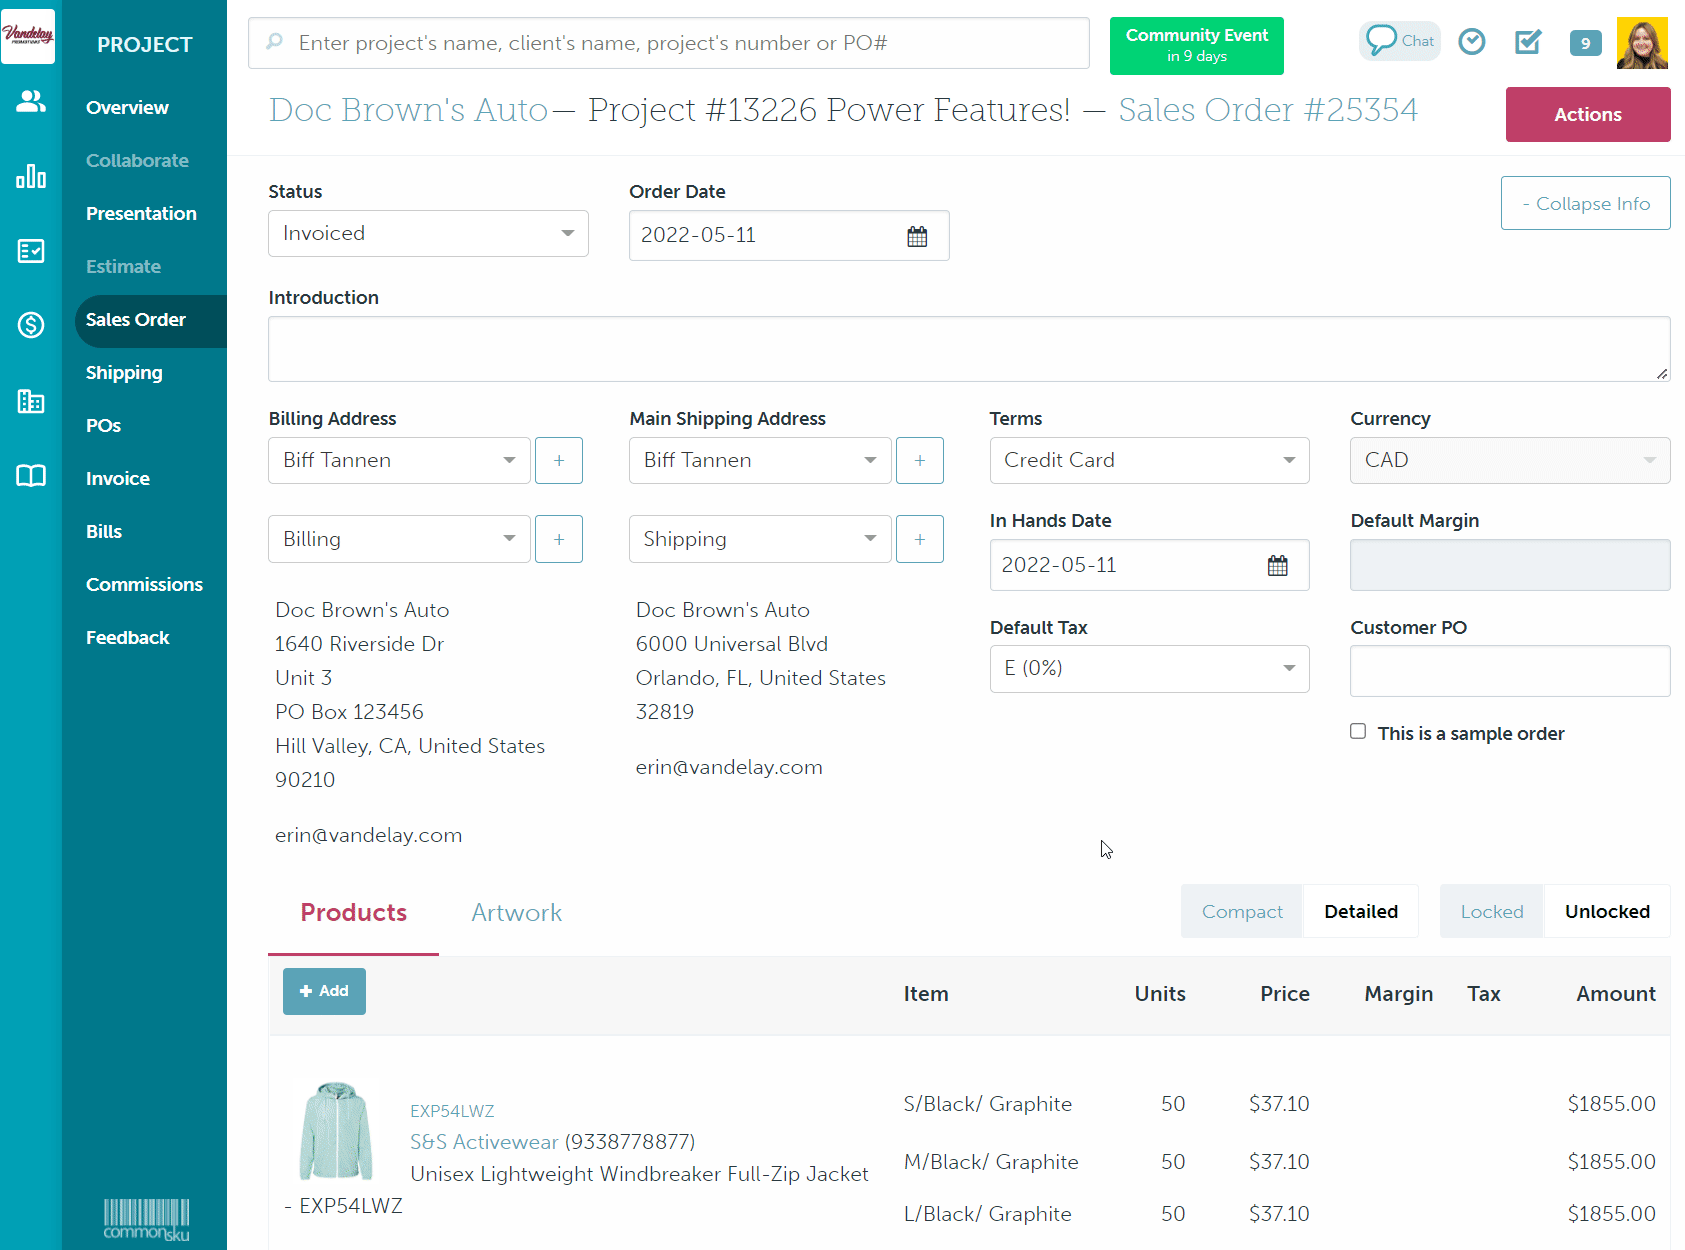Screen dimensions: 1685x1250
Task: Click the clock reminders icon
Action: pos(1471,42)
